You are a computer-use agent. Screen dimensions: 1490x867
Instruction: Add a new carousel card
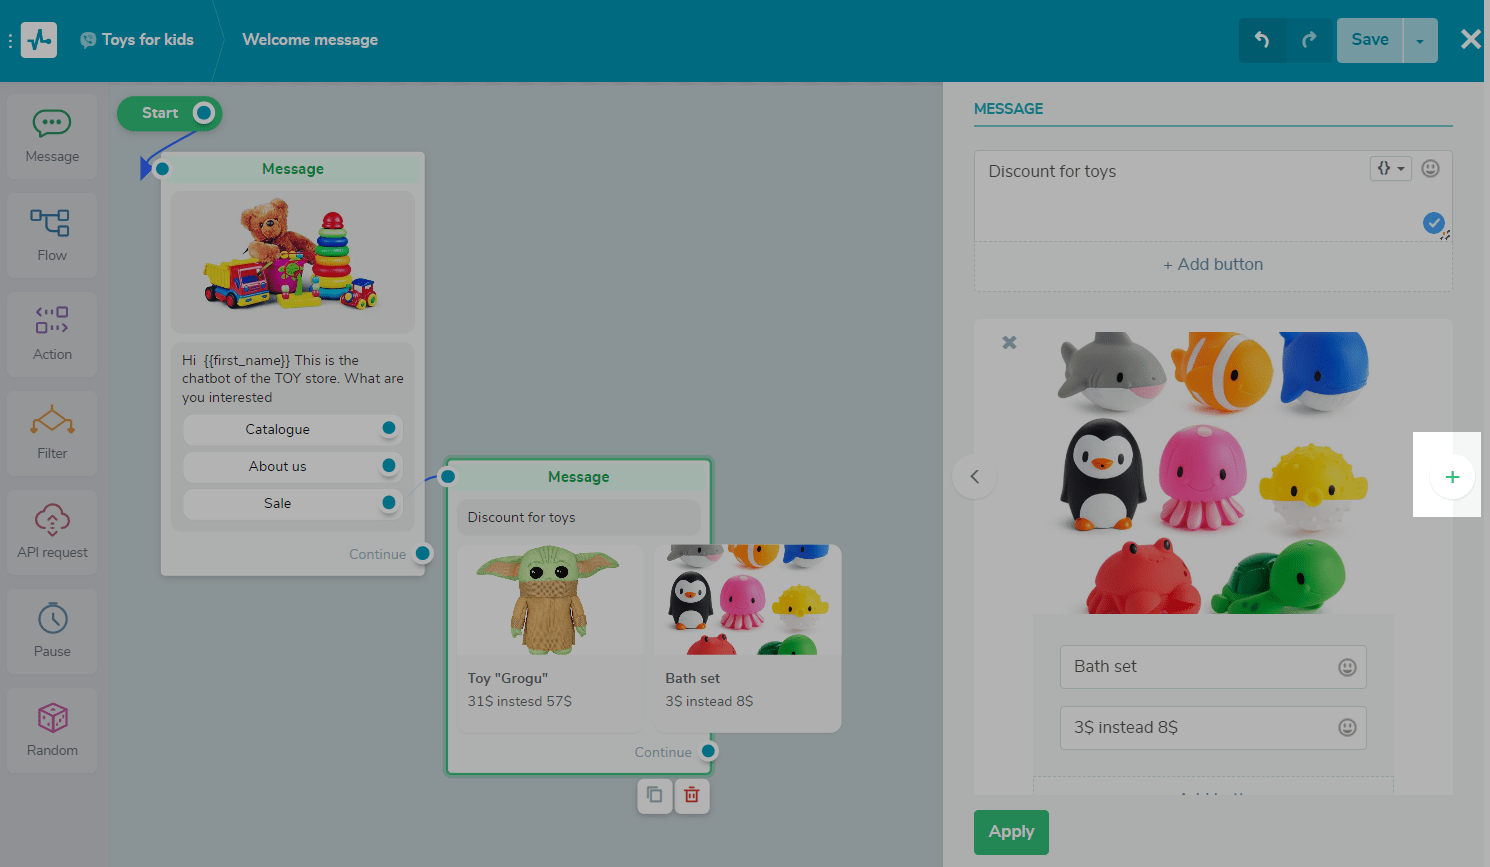click(1452, 477)
